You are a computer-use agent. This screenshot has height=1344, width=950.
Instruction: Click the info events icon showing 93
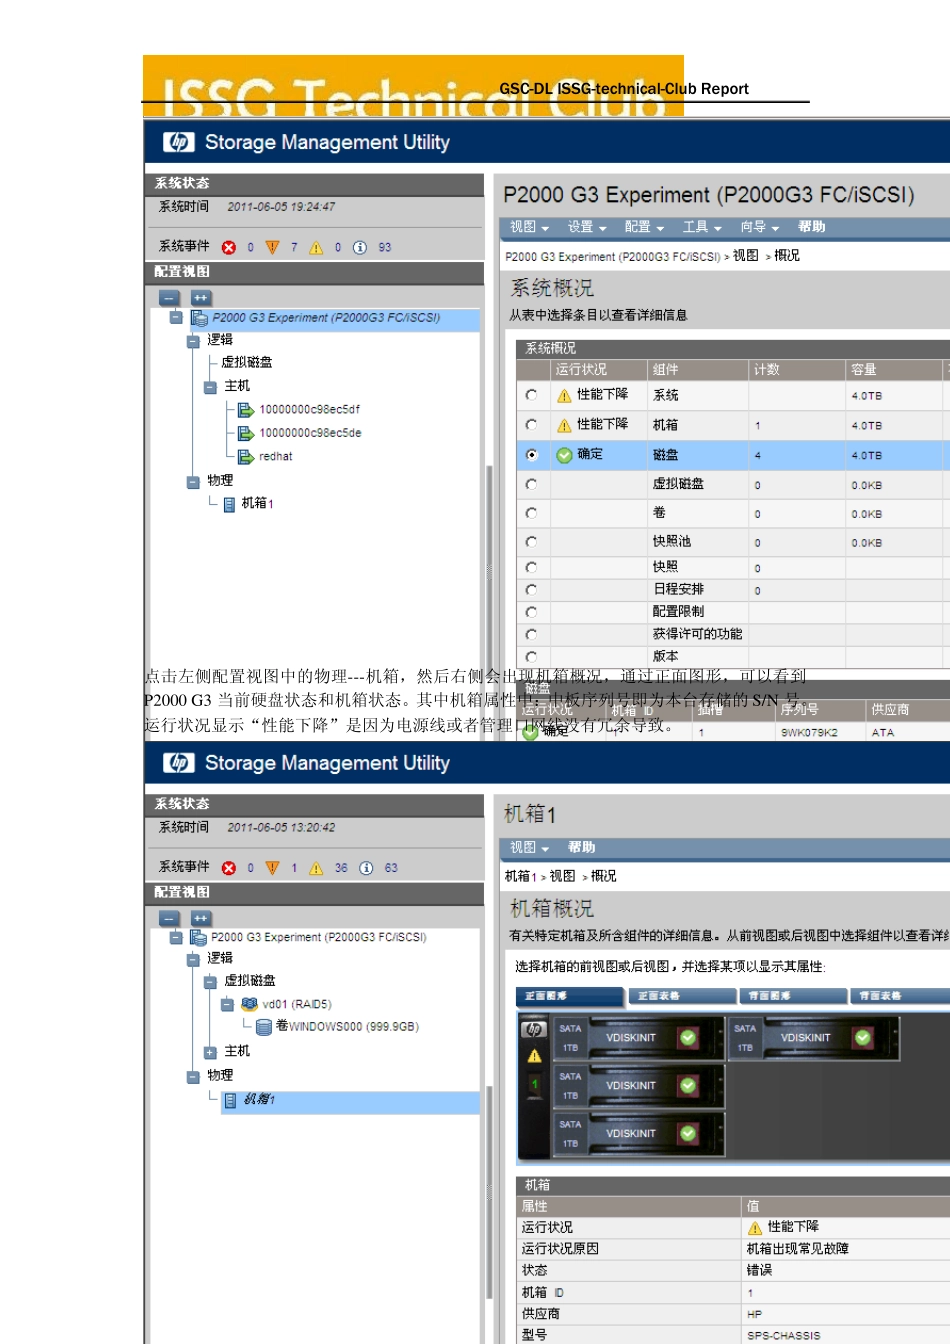click(360, 247)
